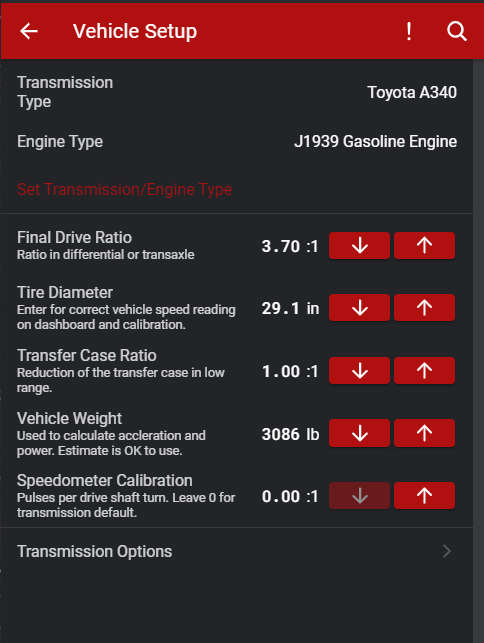Screen dimensions: 484x643
Task: Increase the Final Drive Ratio value
Action: 424,246
